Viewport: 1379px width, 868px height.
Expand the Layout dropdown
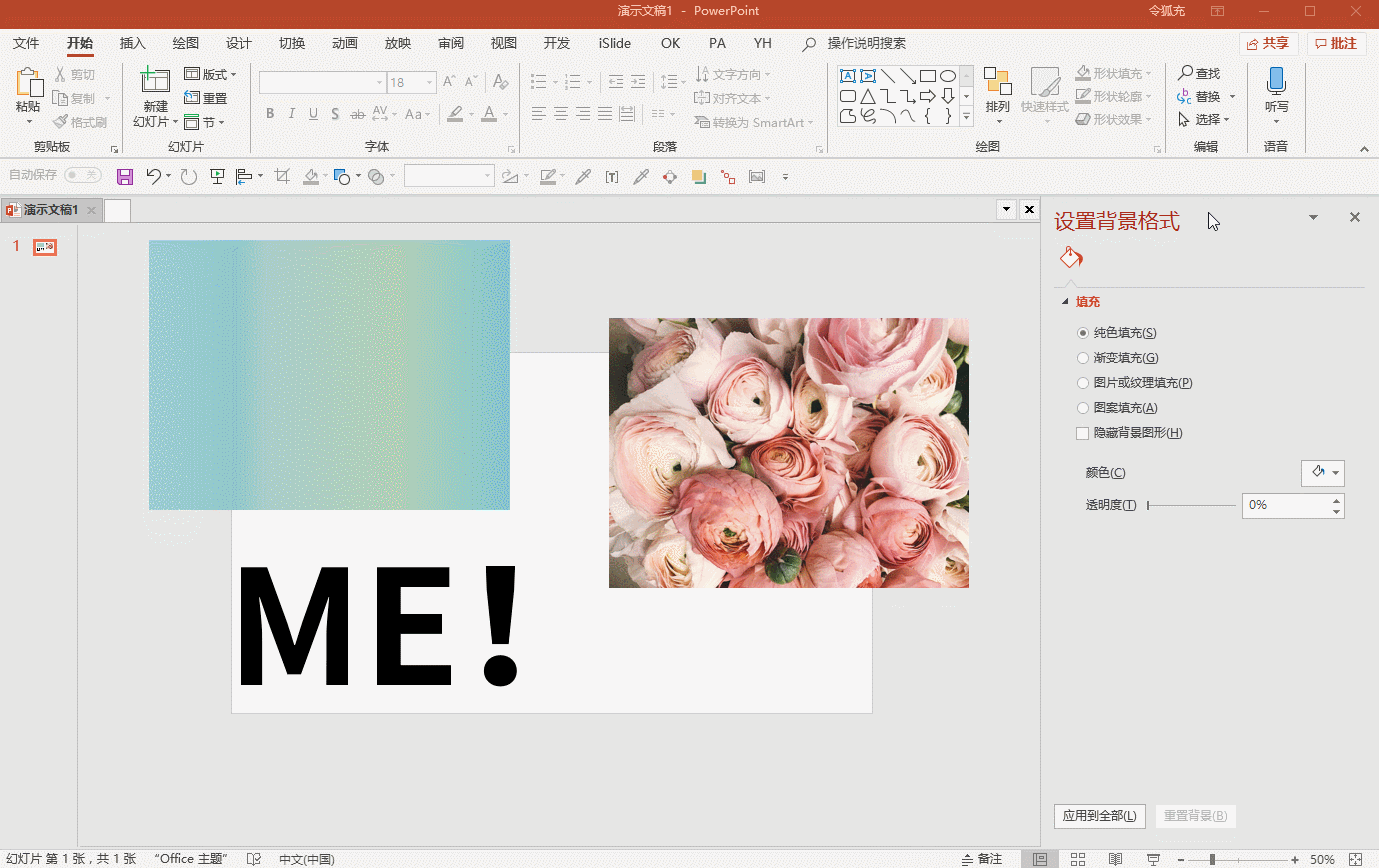(x=211, y=75)
